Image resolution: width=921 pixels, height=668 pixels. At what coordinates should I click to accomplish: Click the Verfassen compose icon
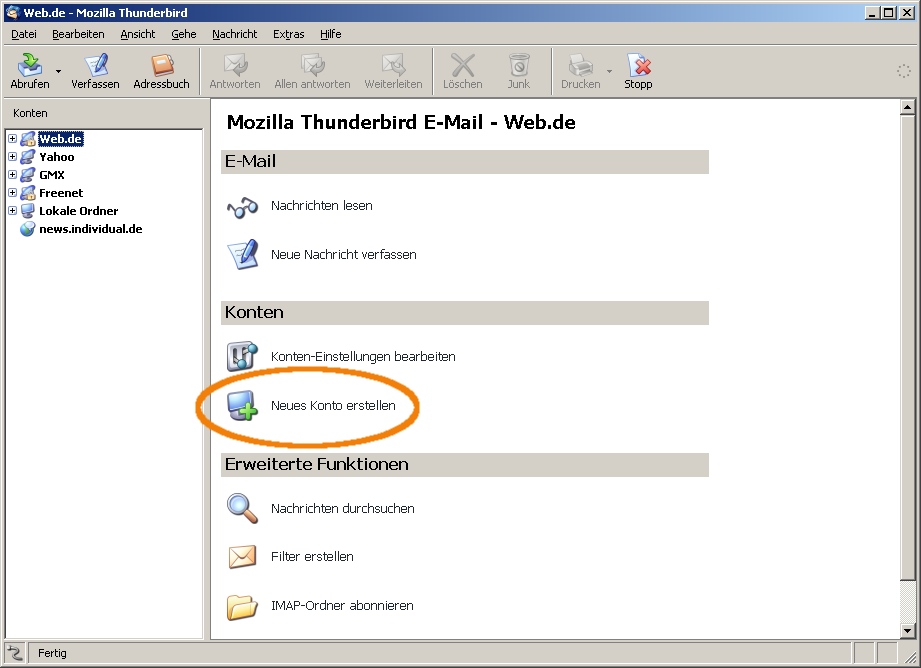click(96, 65)
